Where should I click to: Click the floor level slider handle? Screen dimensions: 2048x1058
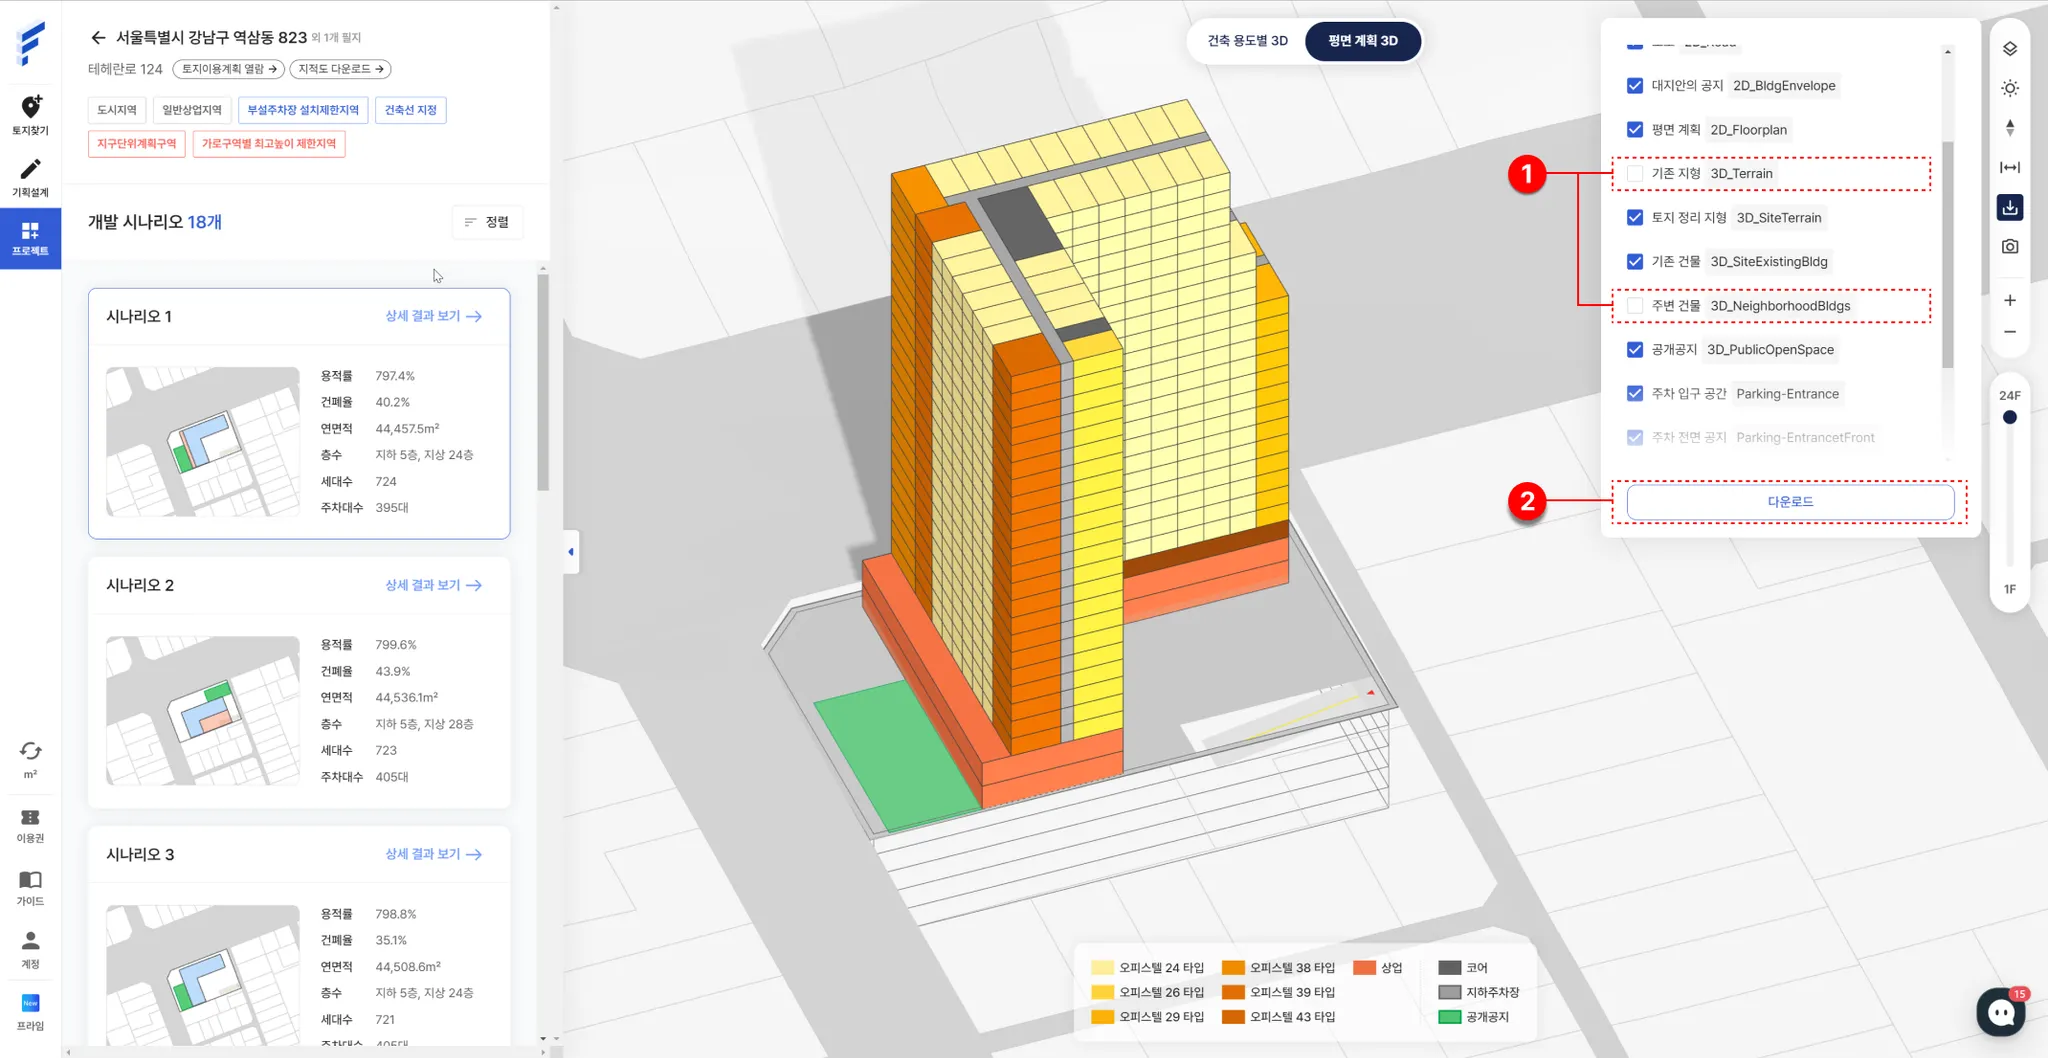coord(2010,417)
